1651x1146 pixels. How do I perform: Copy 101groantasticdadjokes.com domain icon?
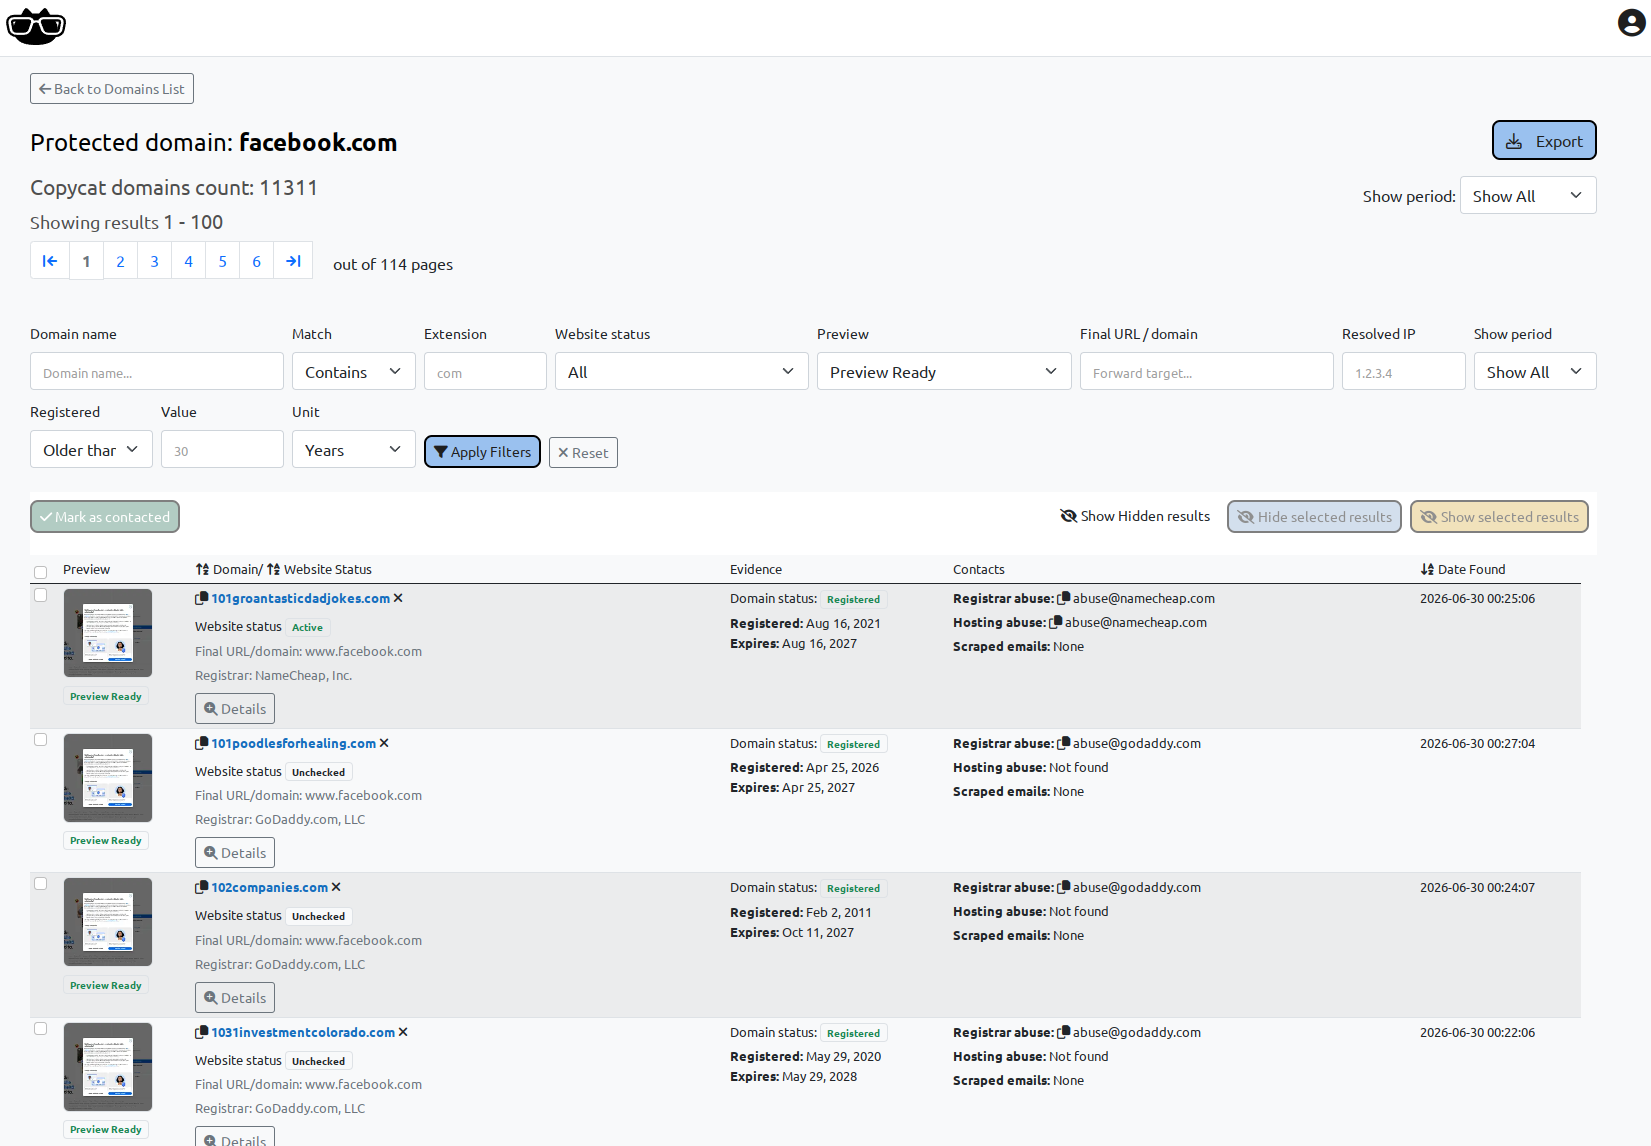201,598
